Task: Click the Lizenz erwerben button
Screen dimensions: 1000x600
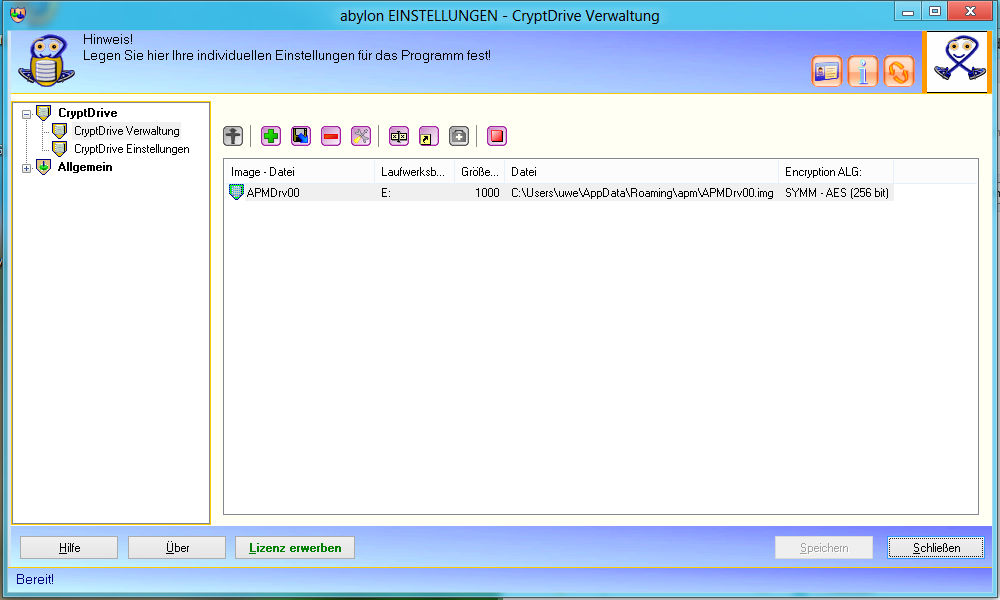Action: pos(295,548)
